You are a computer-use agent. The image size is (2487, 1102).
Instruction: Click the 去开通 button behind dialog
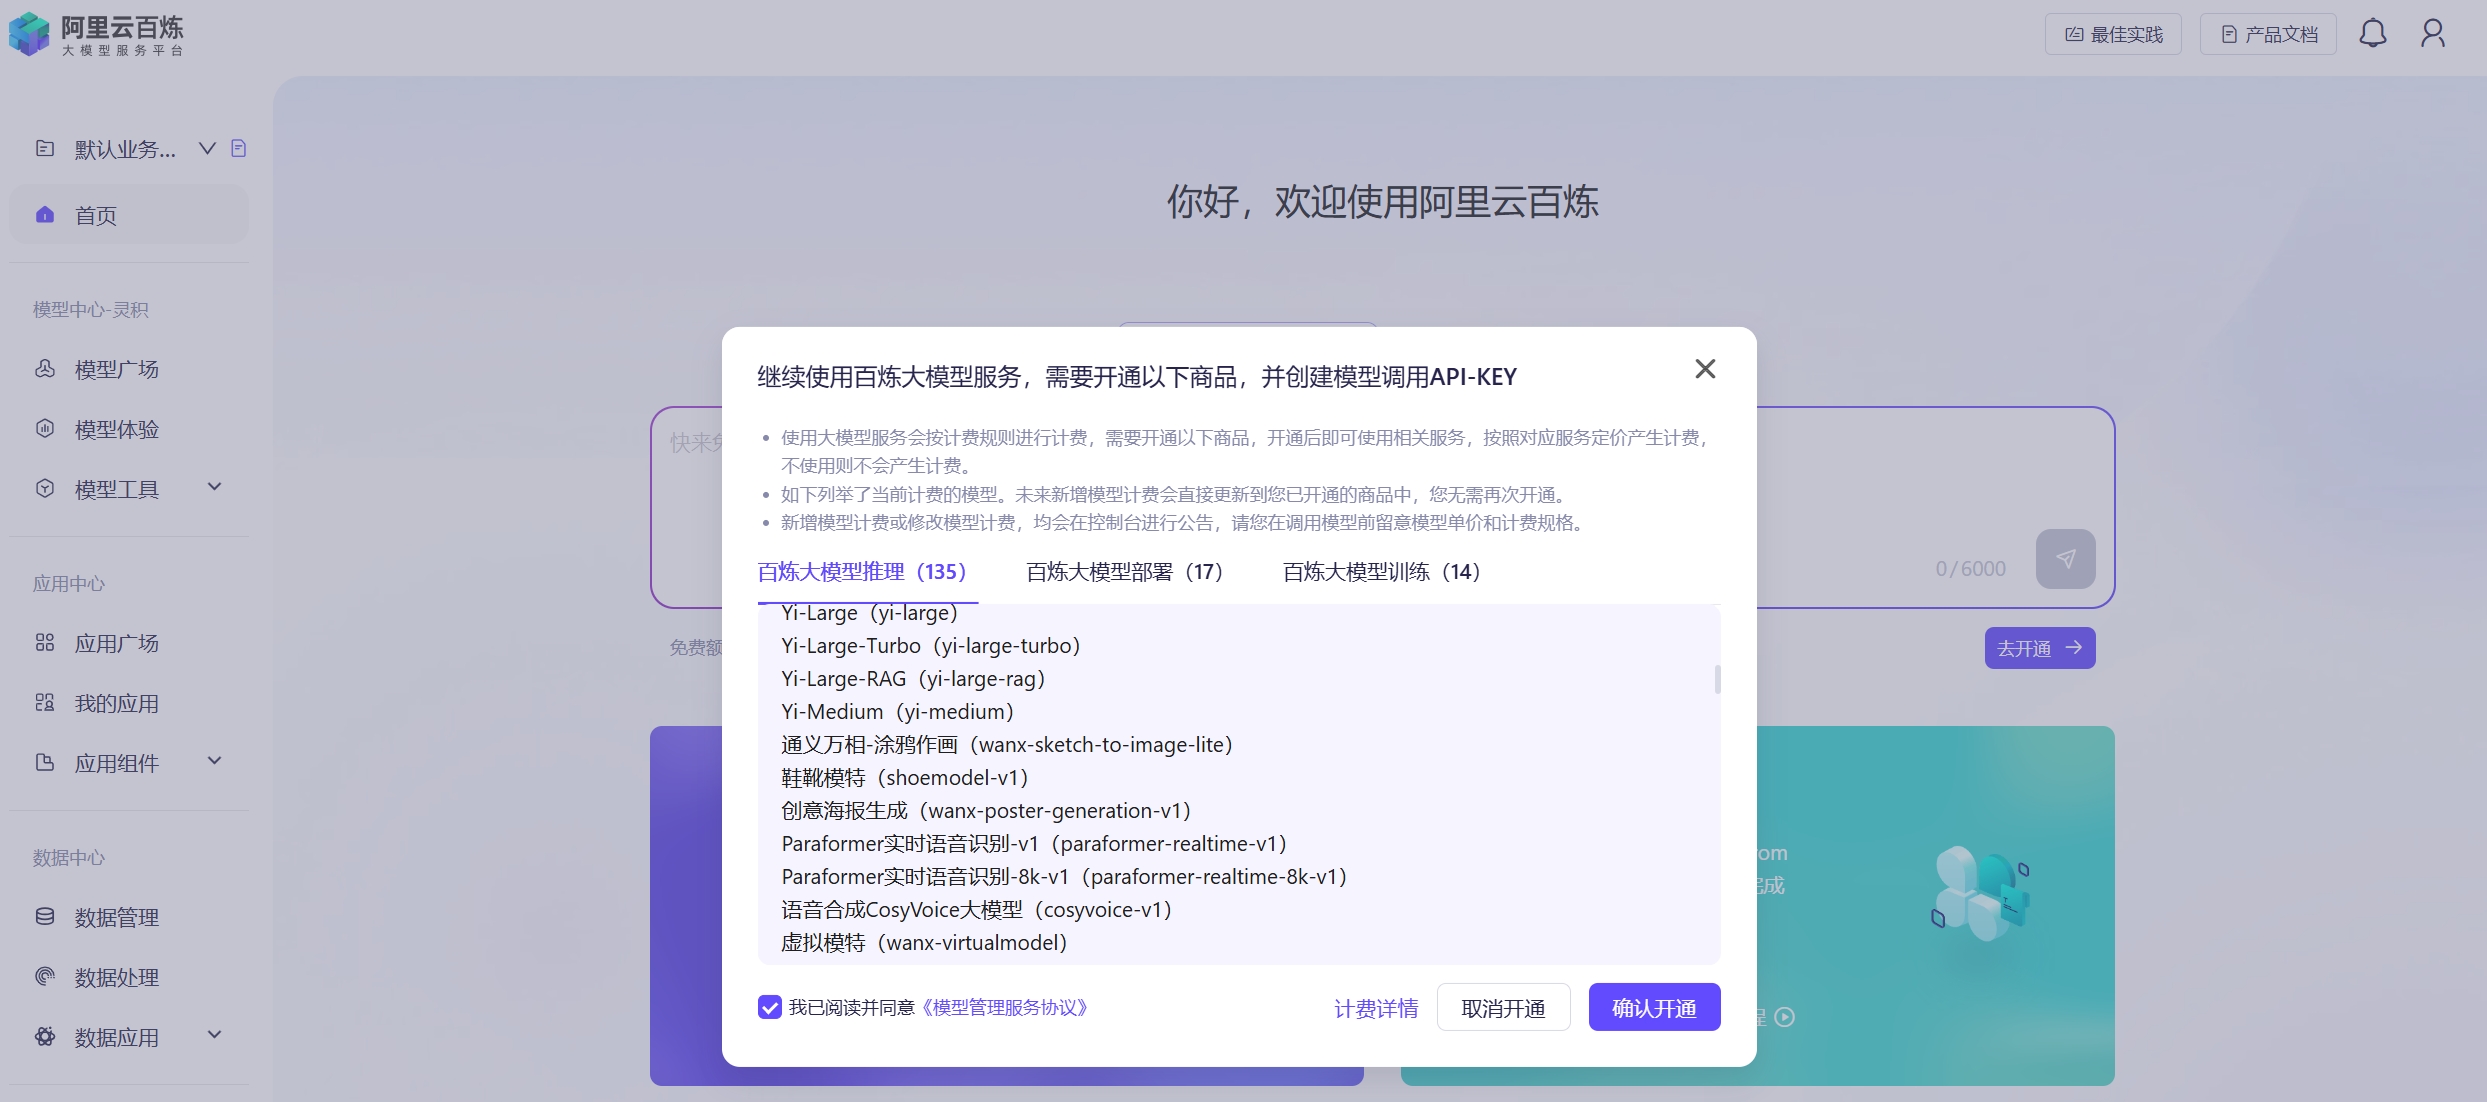[x=2040, y=648]
